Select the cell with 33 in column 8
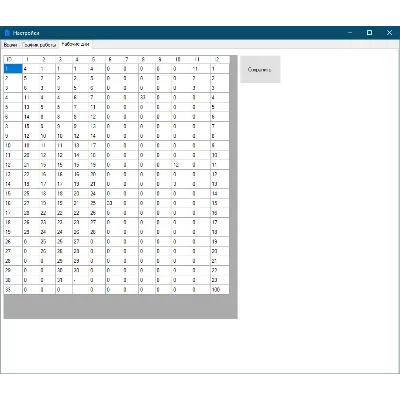400x400 pixels. (147, 98)
